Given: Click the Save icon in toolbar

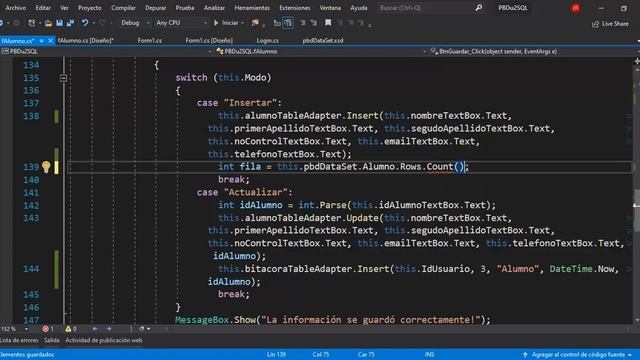Looking at the screenshot, I should [60, 23].
